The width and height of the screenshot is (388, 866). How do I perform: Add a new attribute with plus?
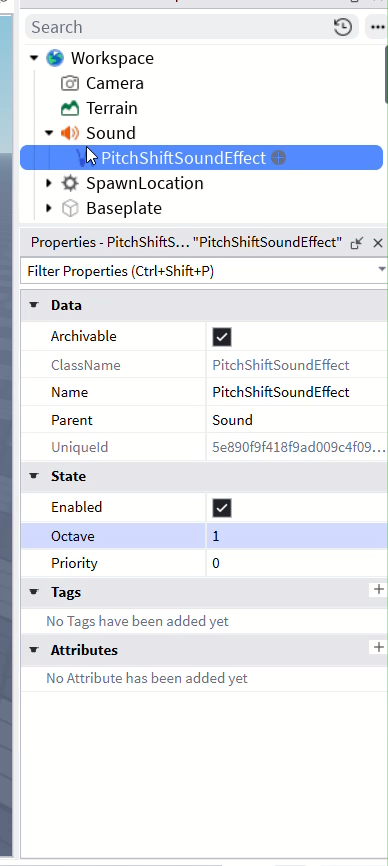tap(378, 647)
